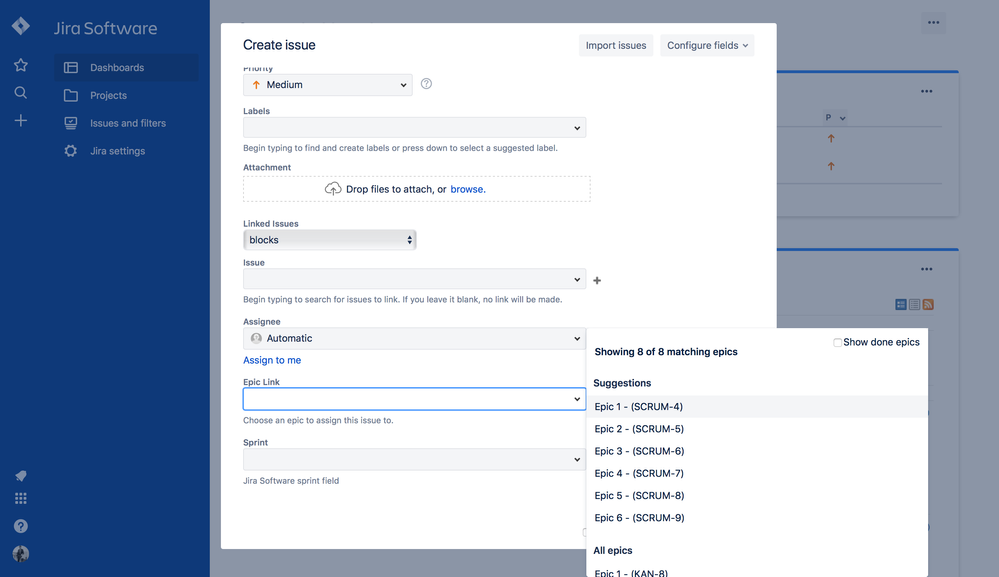Image resolution: width=999 pixels, height=577 pixels.
Task: Click the Issues and filters icon
Action: pyautogui.click(x=71, y=123)
